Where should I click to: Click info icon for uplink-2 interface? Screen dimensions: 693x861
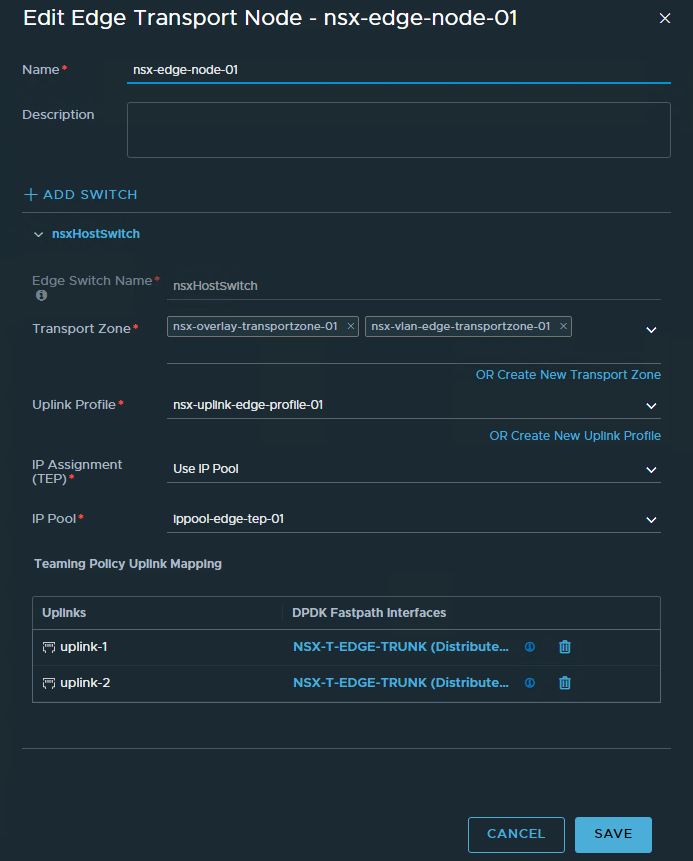click(x=530, y=683)
